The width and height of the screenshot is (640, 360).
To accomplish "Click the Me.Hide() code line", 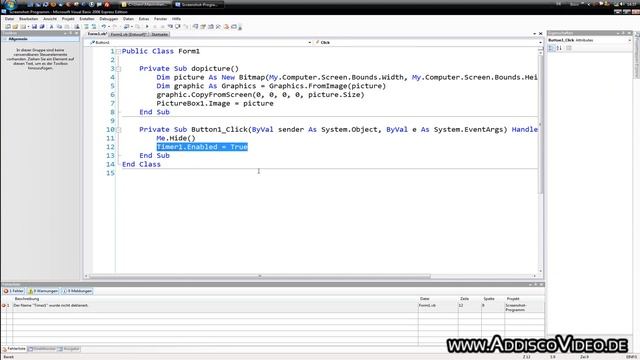I will point(176,138).
